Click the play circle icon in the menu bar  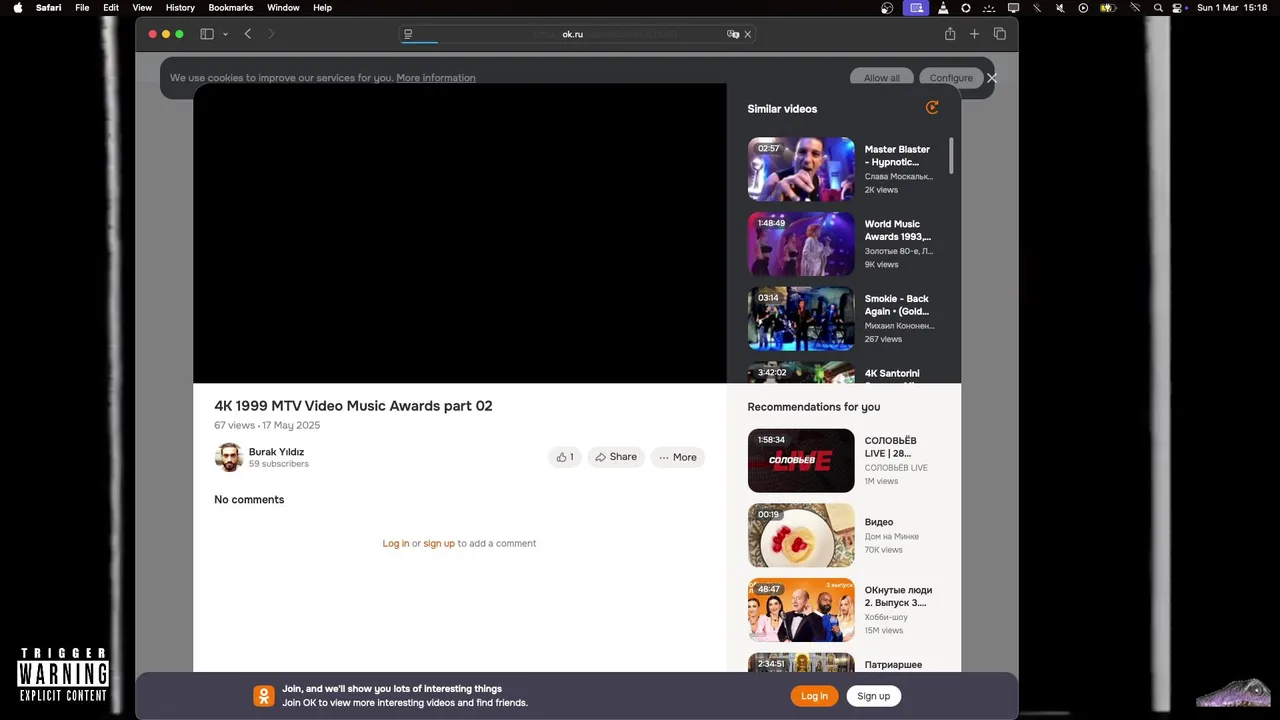(1083, 7)
